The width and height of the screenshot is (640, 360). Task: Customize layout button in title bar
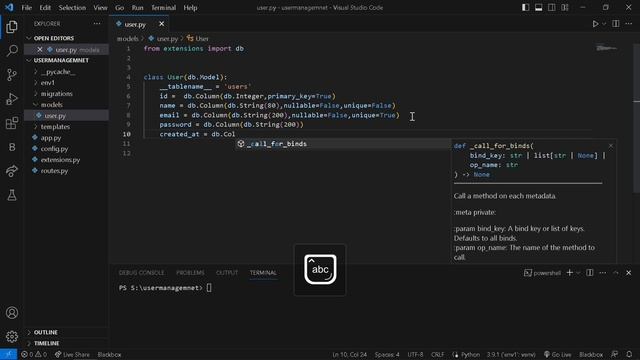point(565,8)
